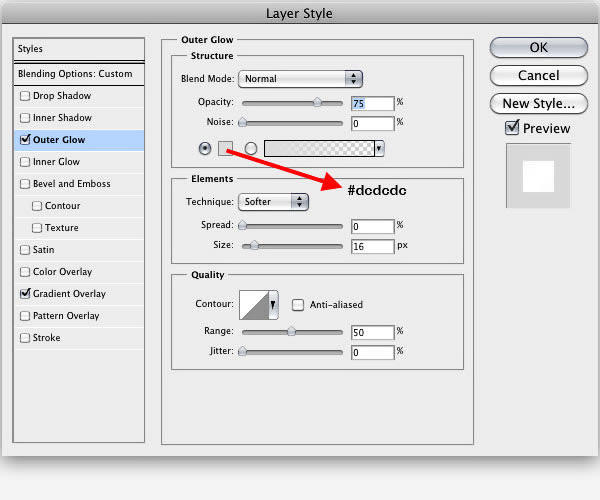Click the Opacity value field
The width and height of the screenshot is (600, 500).
click(x=373, y=103)
